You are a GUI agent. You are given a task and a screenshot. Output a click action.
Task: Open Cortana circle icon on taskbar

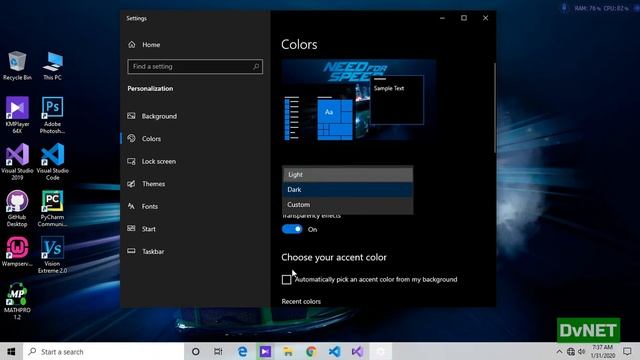196,351
